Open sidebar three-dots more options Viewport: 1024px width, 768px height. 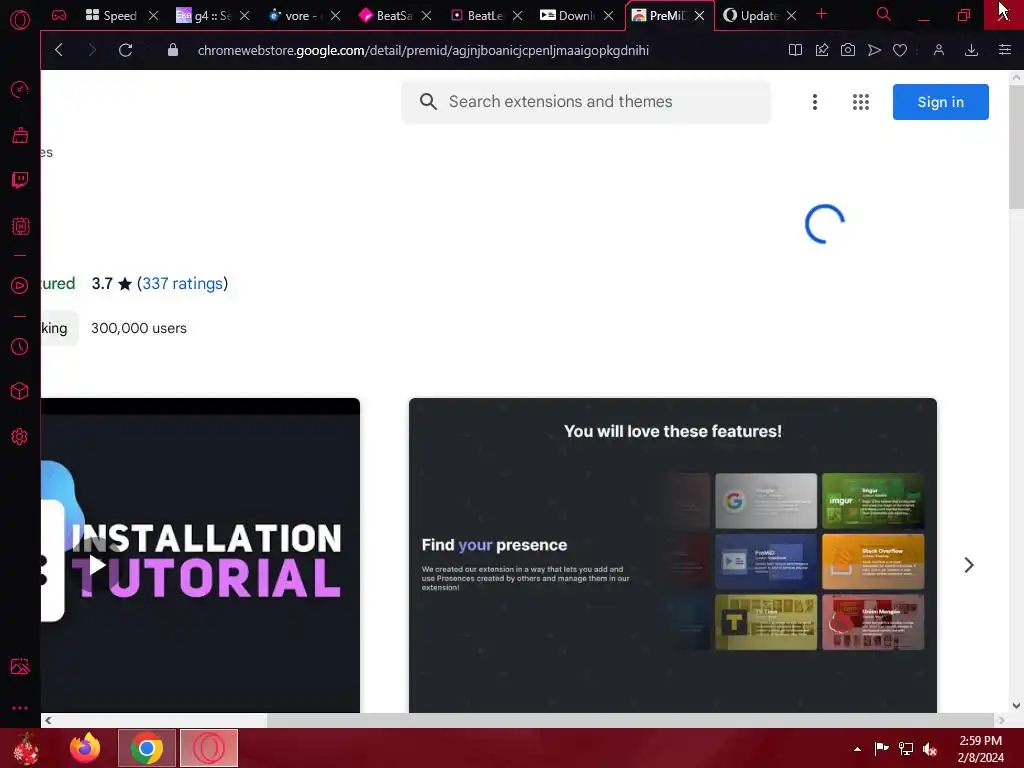pos(20,708)
